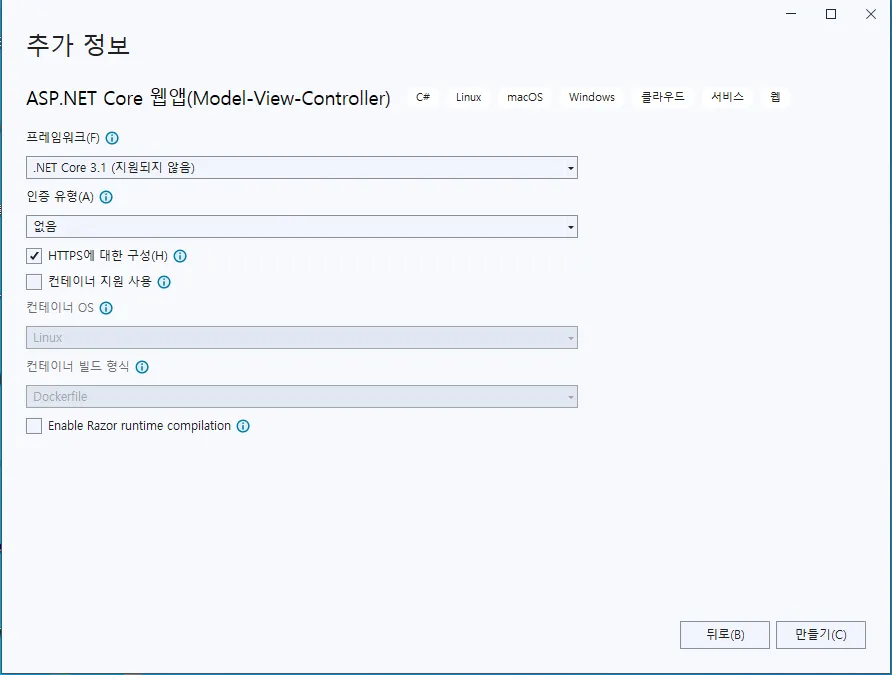
Task: Click the 서비스 tag
Action: pos(728,97)
